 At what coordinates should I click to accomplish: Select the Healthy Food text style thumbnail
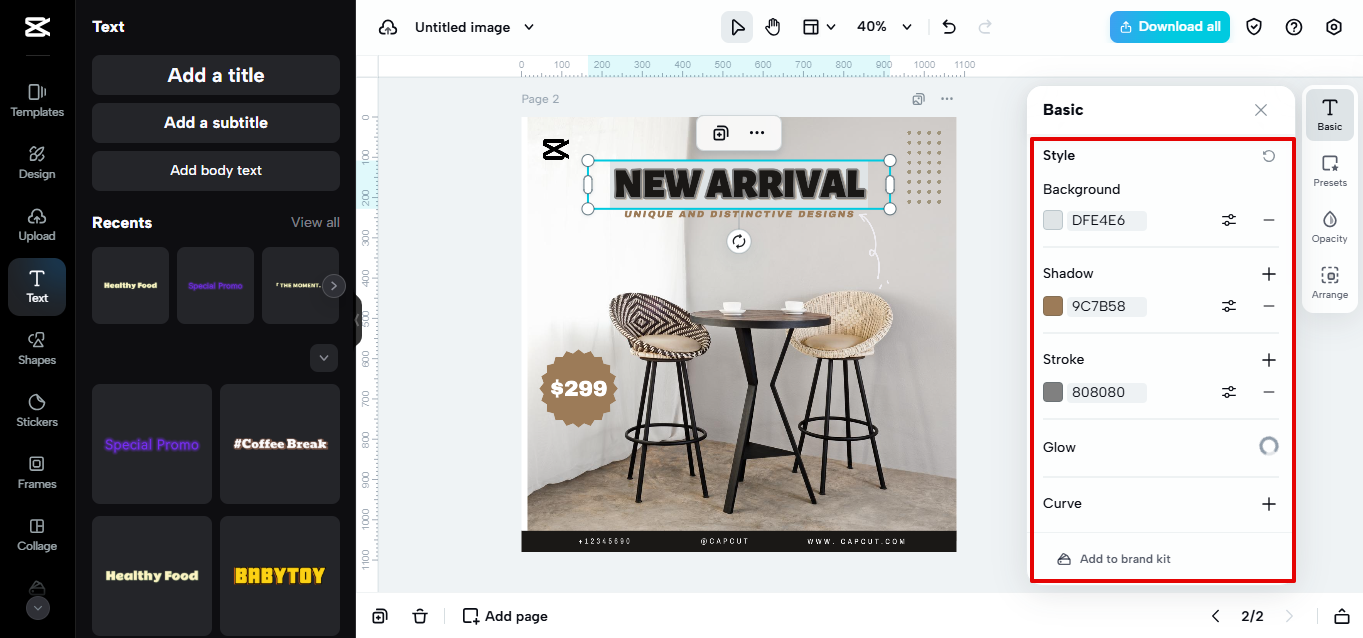(x=151, y=576)
